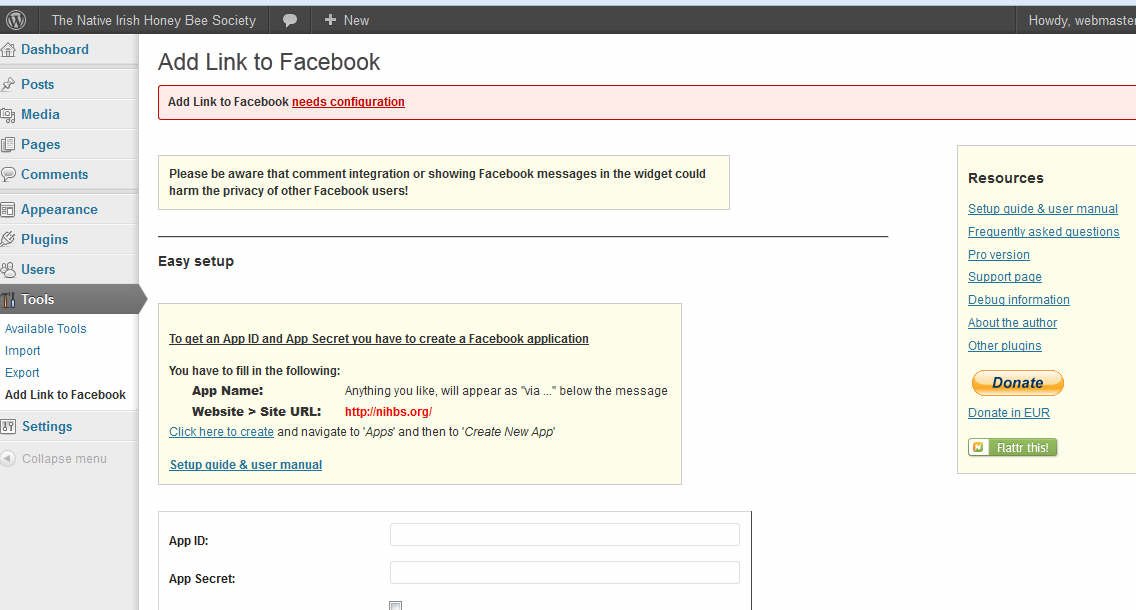Select Add Link to Facebook submenu

point(65,395)
